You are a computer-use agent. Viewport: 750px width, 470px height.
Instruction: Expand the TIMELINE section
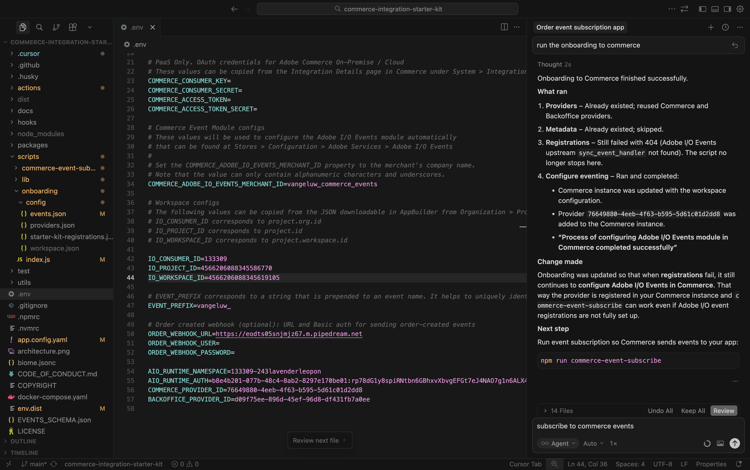[x=56, y=453]
